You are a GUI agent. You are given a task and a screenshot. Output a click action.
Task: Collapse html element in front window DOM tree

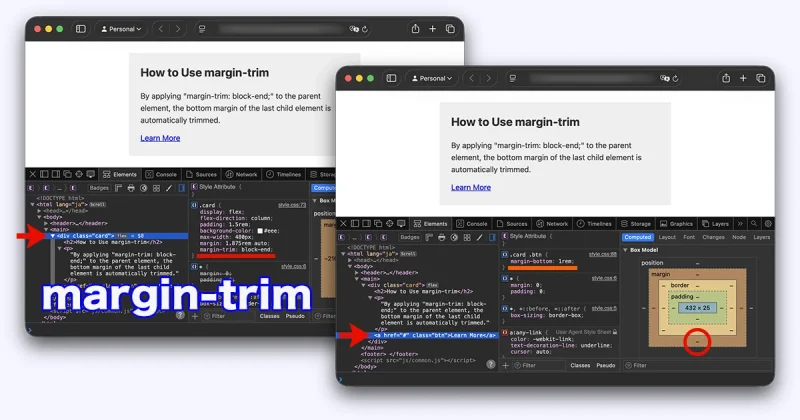(343, 254)
